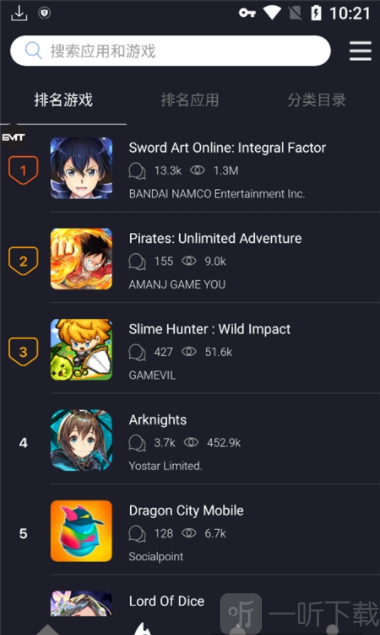Open the Dragon City Mobile egg icon
This screenshot has height=635, width=380.
(81, 531)
